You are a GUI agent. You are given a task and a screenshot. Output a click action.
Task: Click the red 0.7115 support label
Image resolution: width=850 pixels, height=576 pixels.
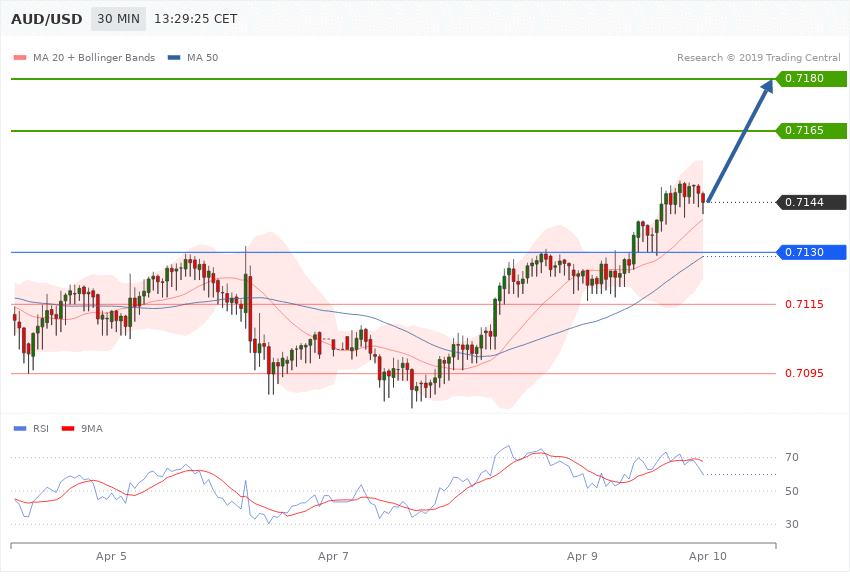(x=804, y=304)
